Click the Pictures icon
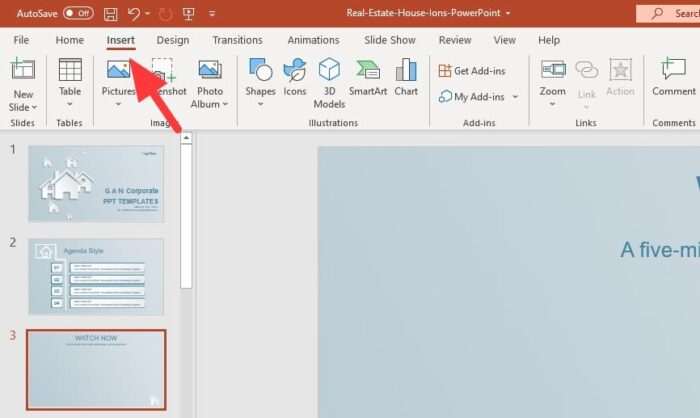Screen dimensions: 700x418 tap(118, 70)
